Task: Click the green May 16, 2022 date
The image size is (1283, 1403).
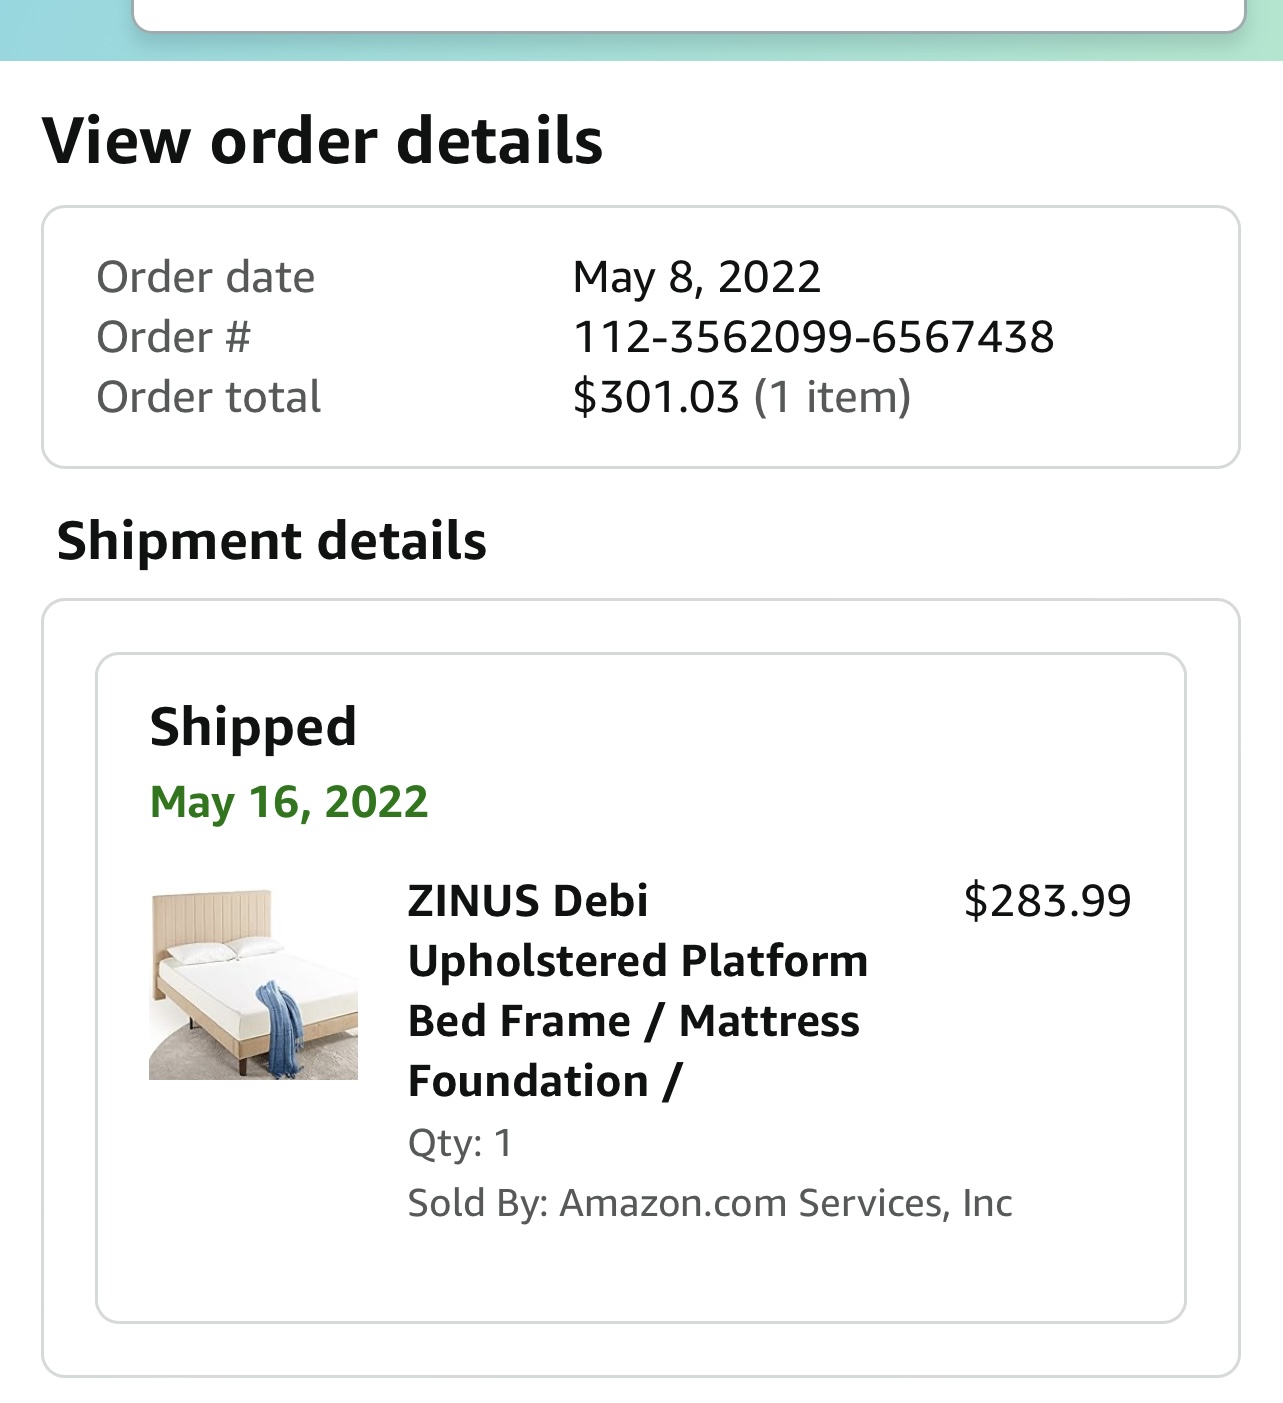Action: [x=289, y=802]
